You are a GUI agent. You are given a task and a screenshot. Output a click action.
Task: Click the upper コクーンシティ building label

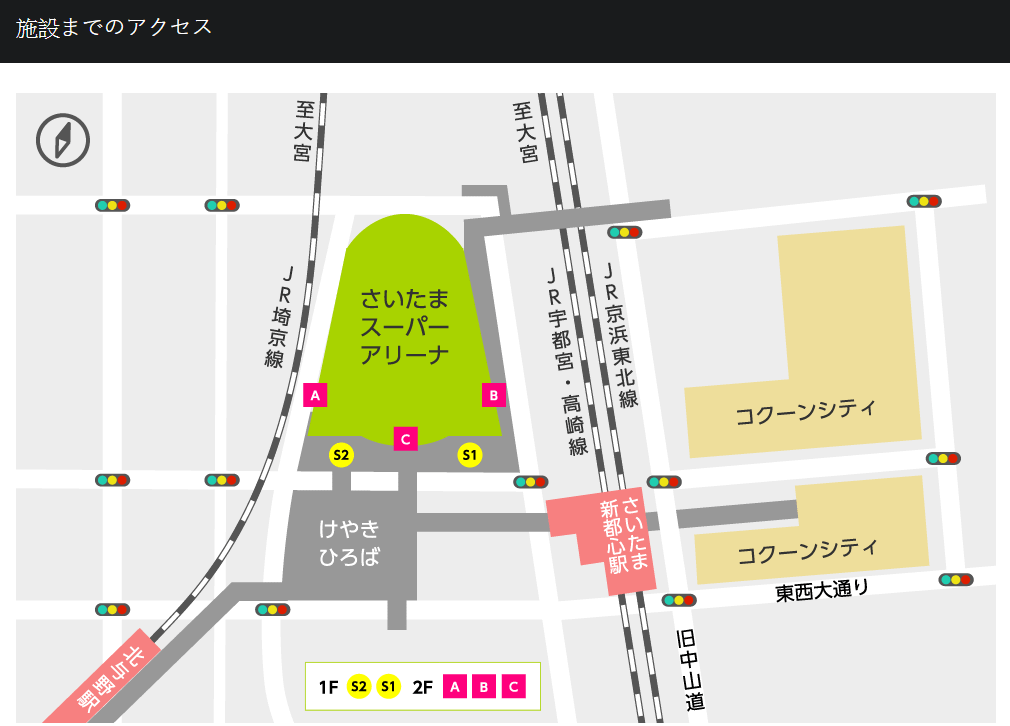(806, 412)
